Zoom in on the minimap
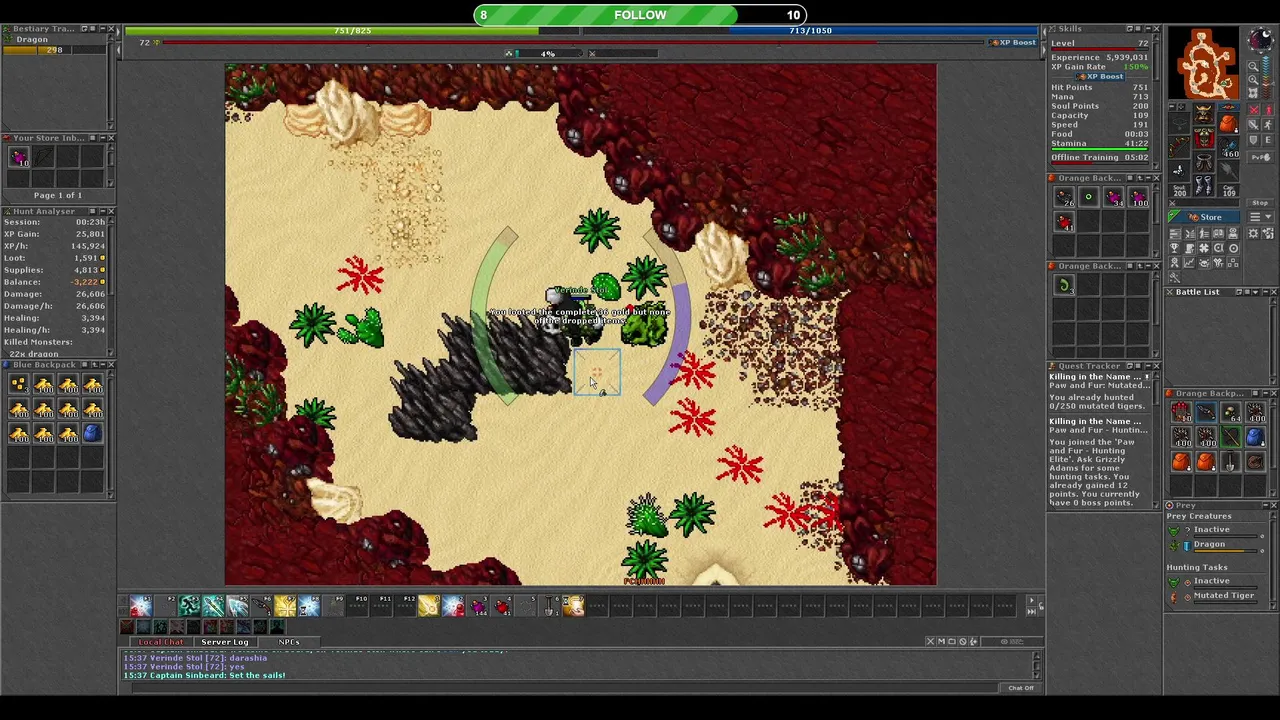 pos(1253,80)
